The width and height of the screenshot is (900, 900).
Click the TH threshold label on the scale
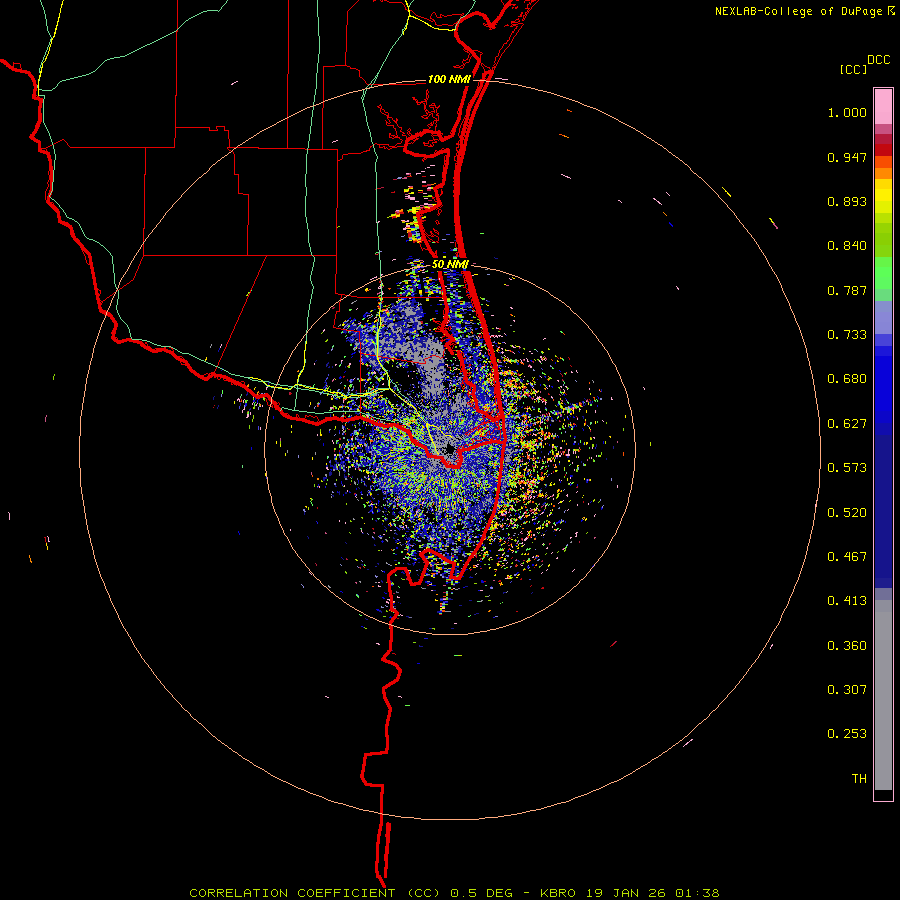pyautogui.click(x=859, y=779)
